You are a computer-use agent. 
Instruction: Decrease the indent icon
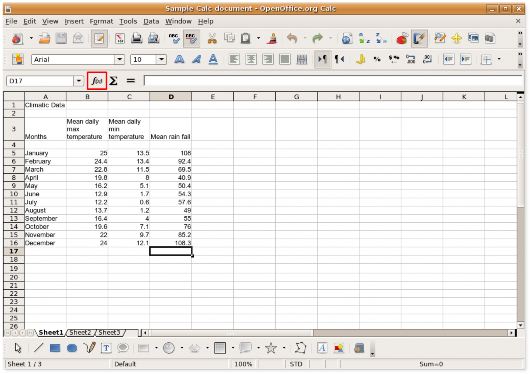click(449, 60)
